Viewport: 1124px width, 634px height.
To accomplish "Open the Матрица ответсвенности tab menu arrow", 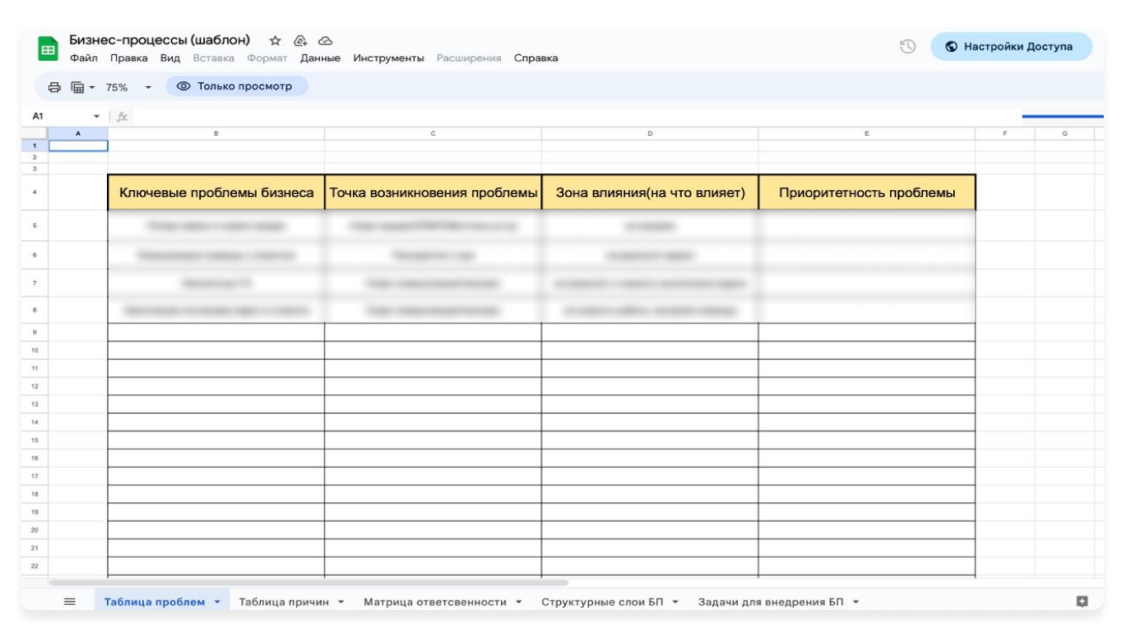I will tap(519, 602).
